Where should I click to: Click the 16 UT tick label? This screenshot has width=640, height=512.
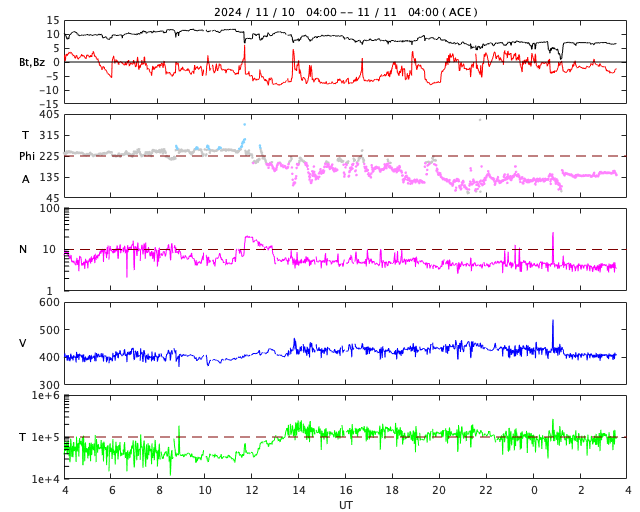point(346,490)
